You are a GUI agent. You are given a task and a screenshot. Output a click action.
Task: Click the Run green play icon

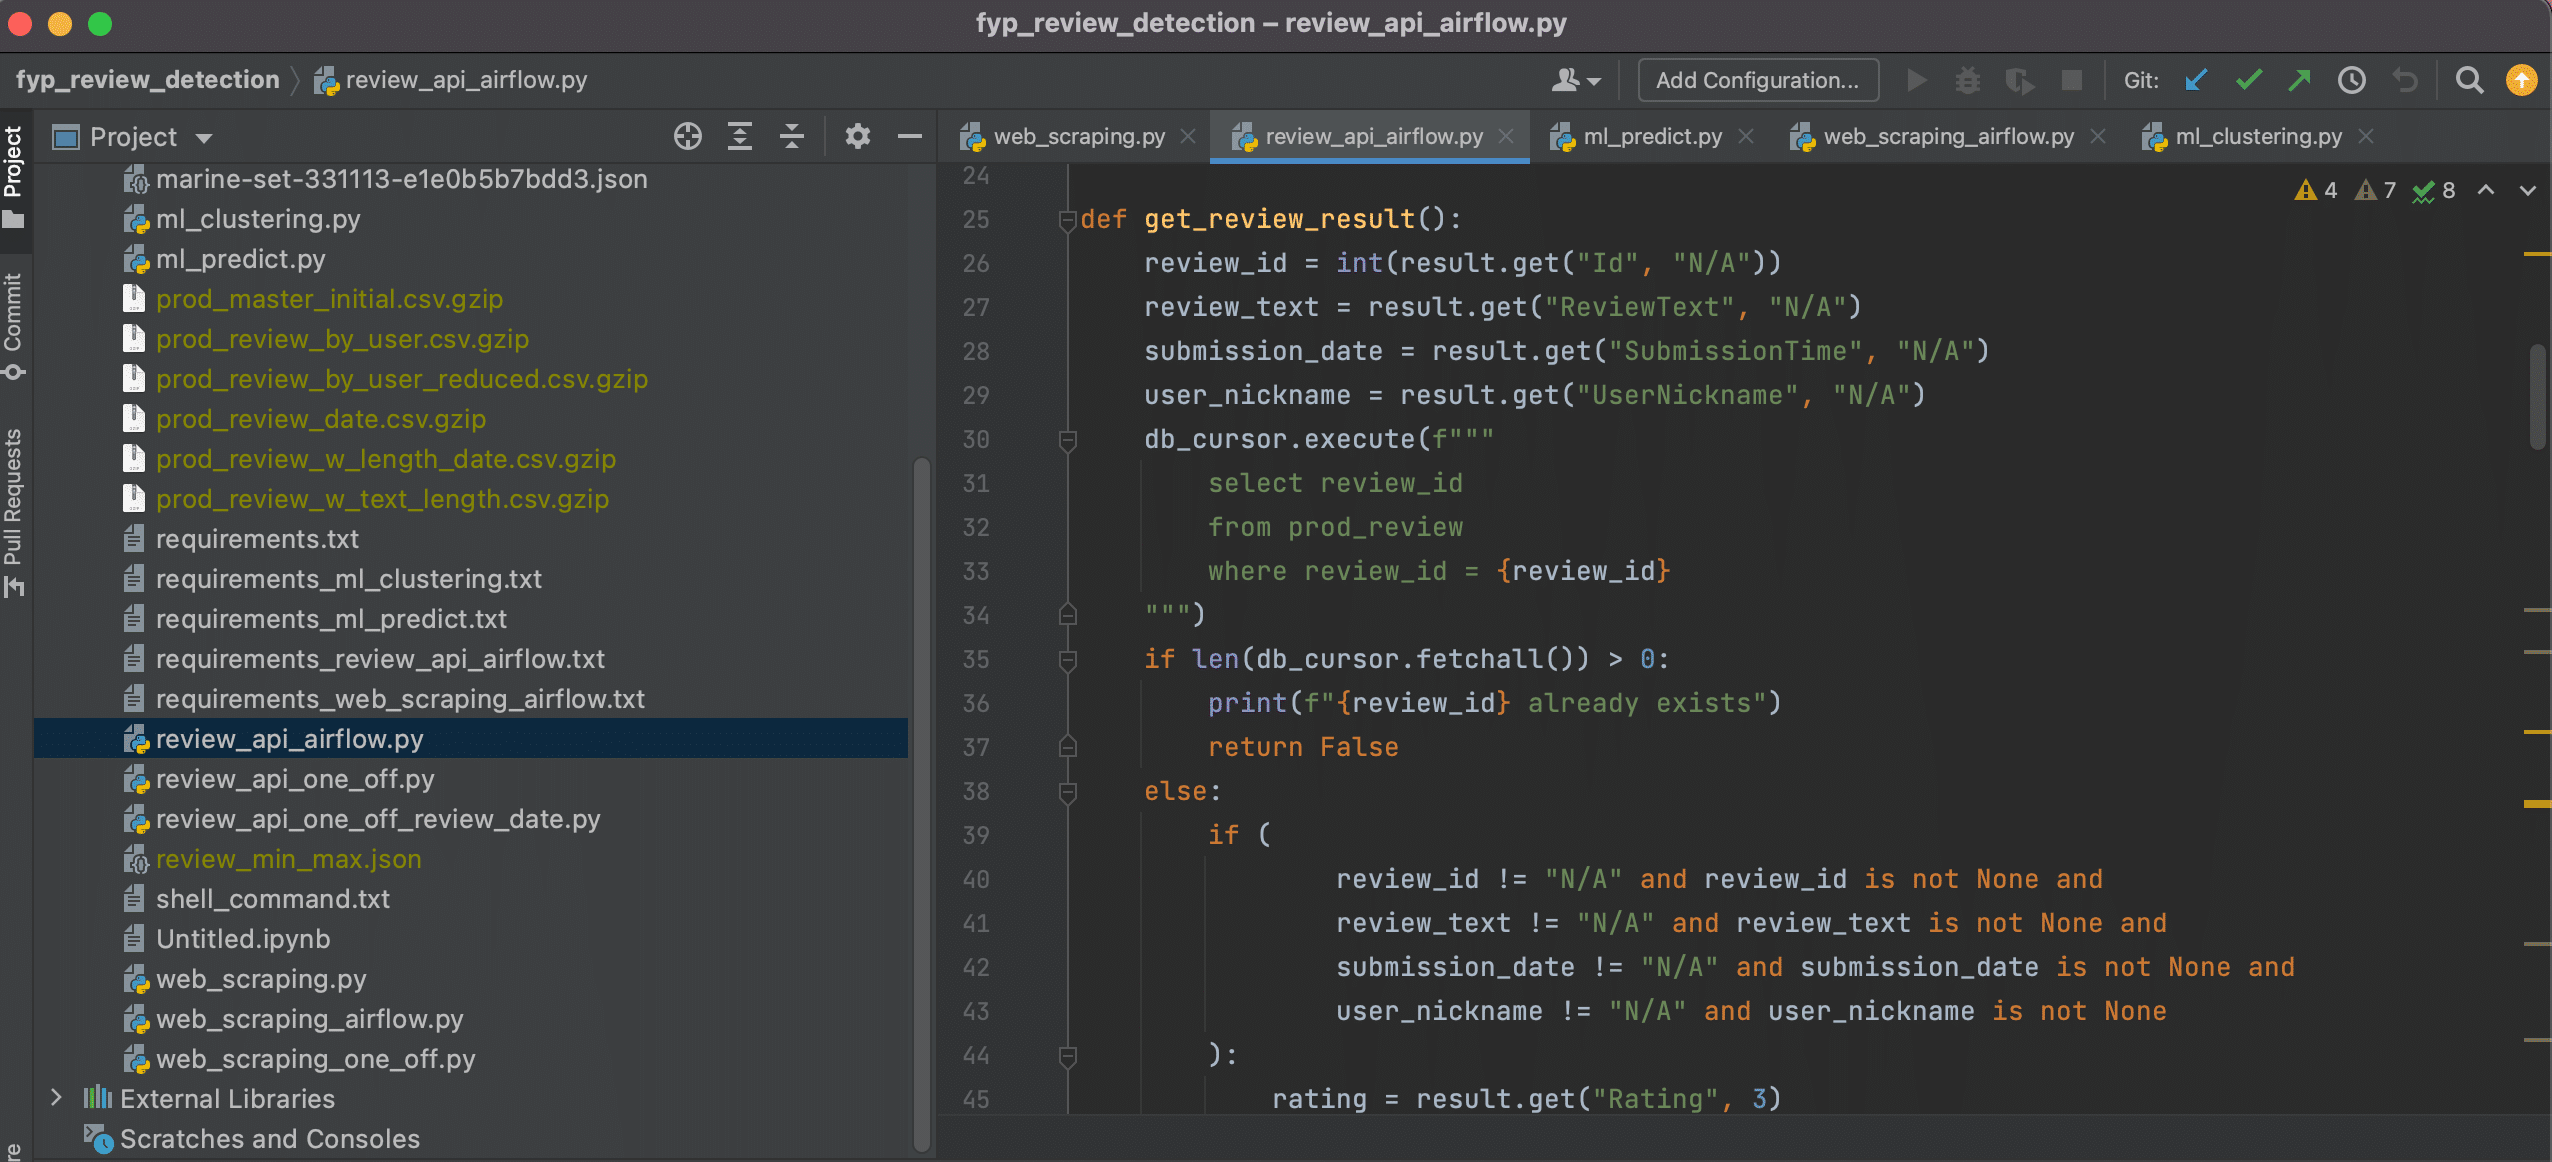(1916, 80)
